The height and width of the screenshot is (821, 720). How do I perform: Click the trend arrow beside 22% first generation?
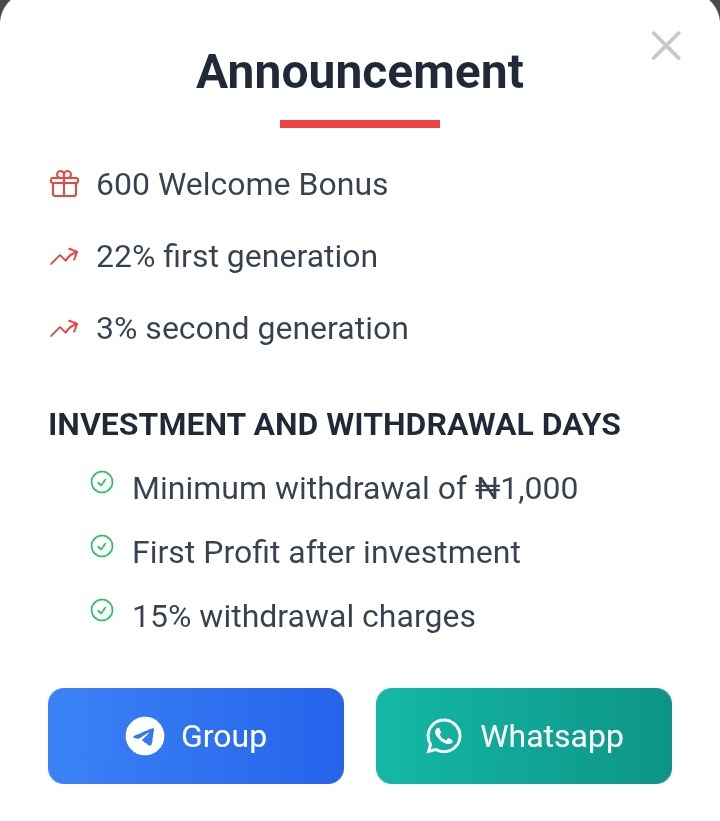pyautogui.click(x=64, y=257)
